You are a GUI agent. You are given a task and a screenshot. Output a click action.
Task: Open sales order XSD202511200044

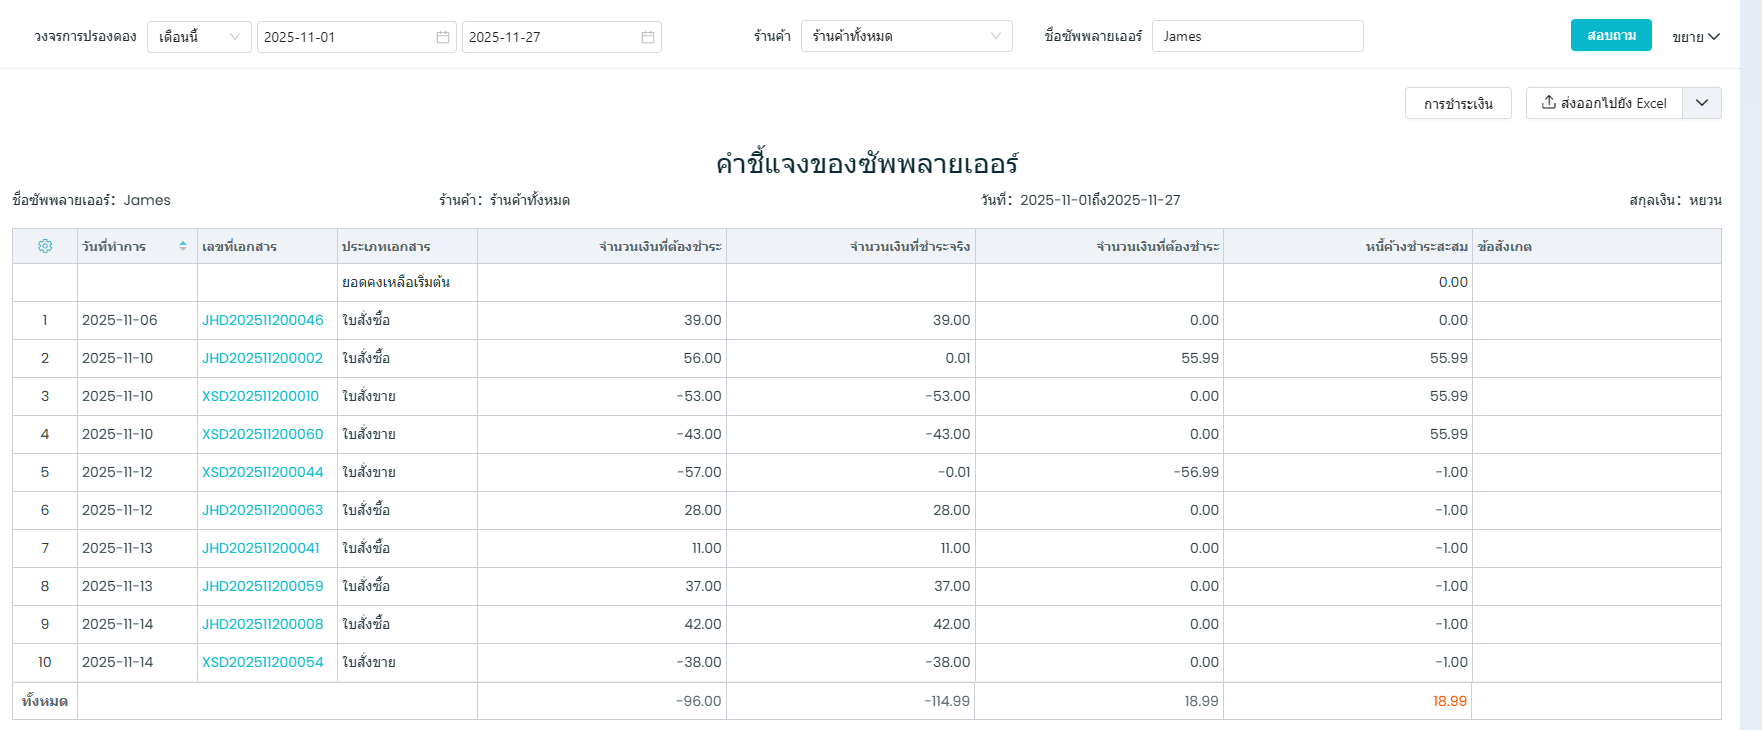(263, 472)
